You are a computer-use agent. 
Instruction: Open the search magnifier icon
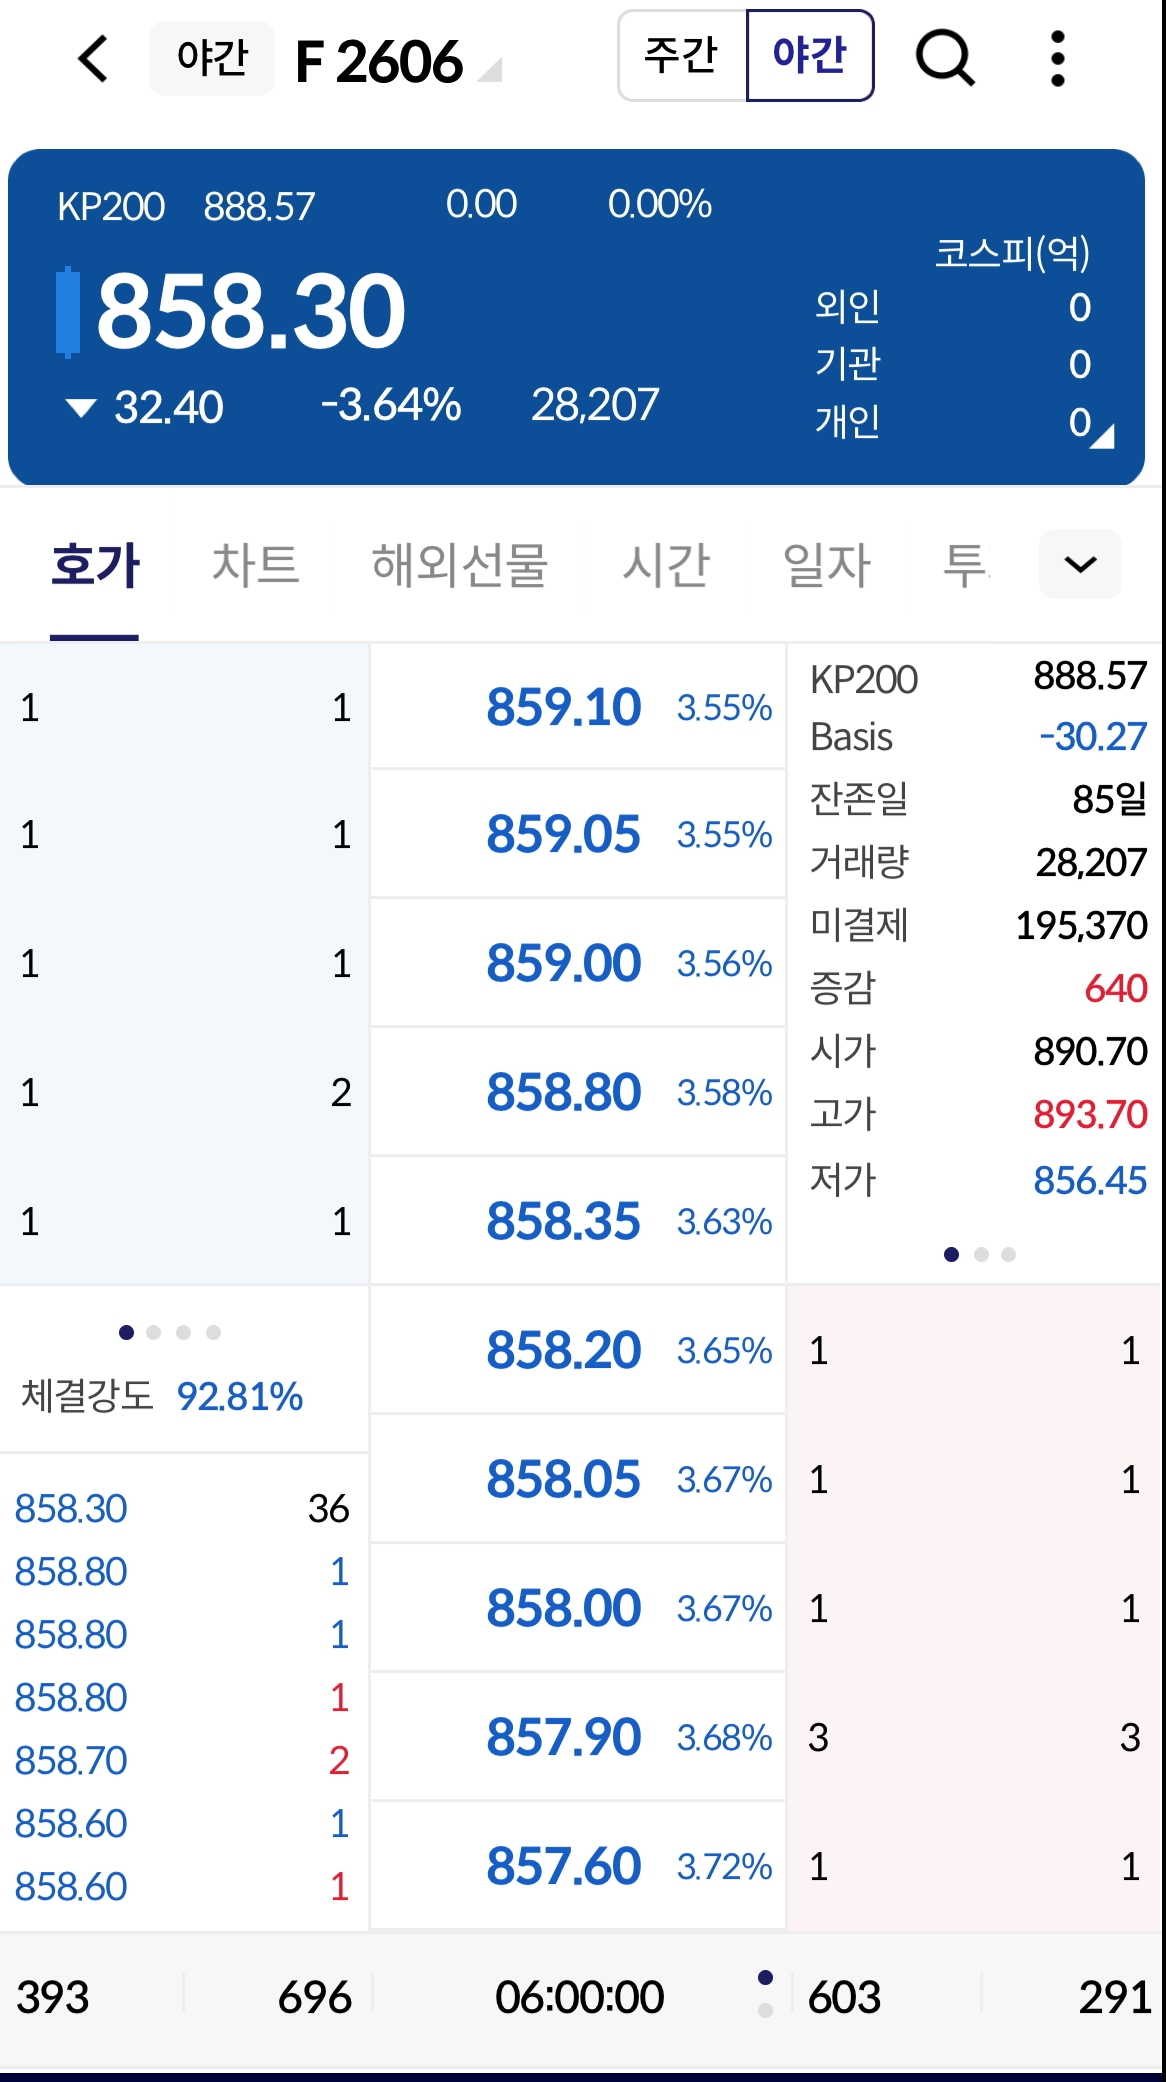(x=944, y=58)
